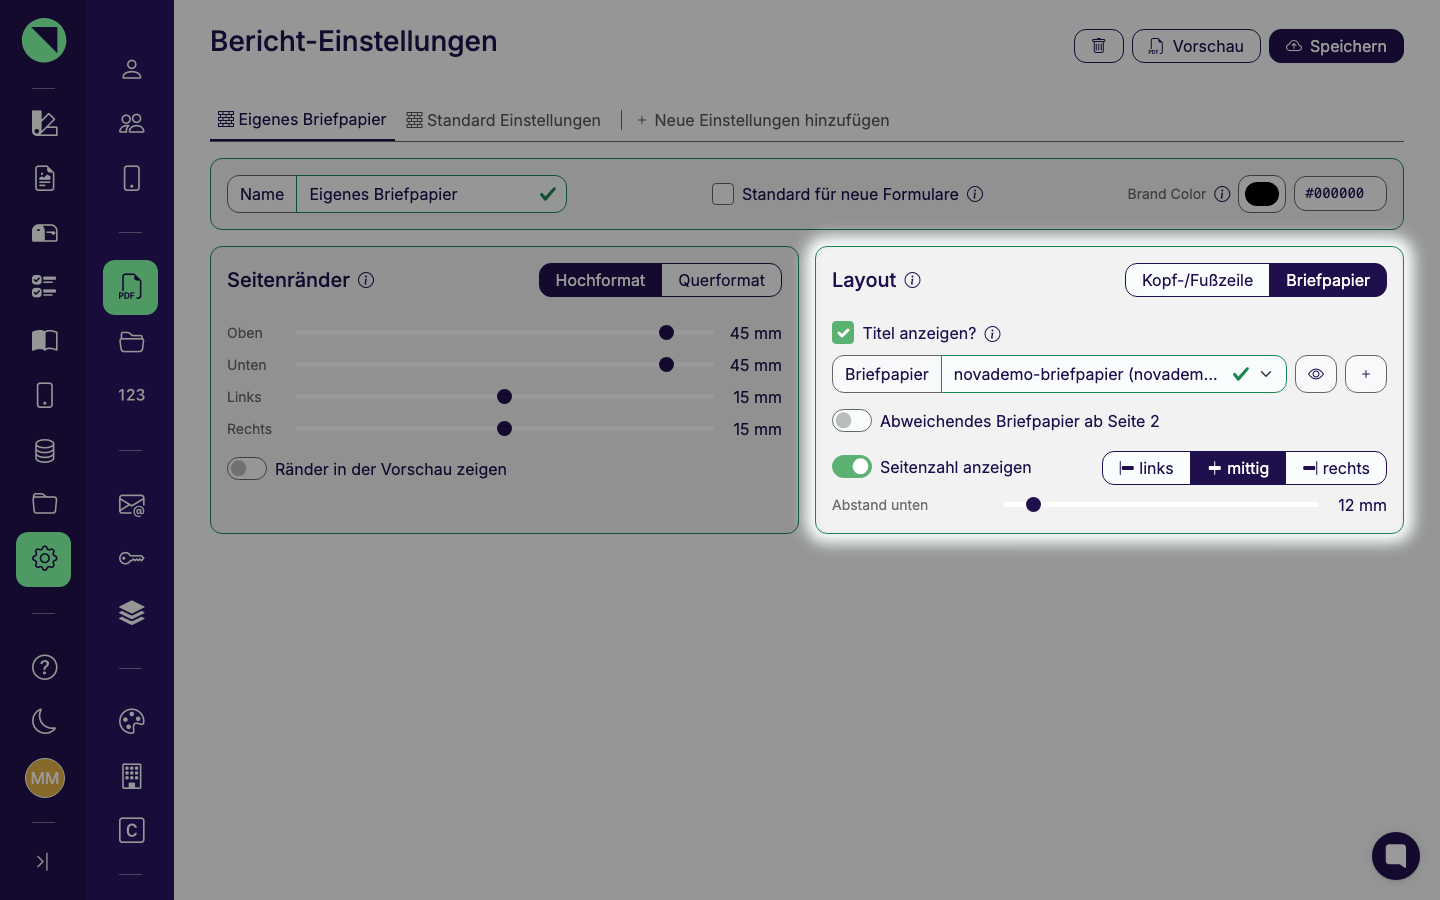Open the email settings envelope icon
The height and width of the screenshot is (900, 1440).
(x=131, y=505)
